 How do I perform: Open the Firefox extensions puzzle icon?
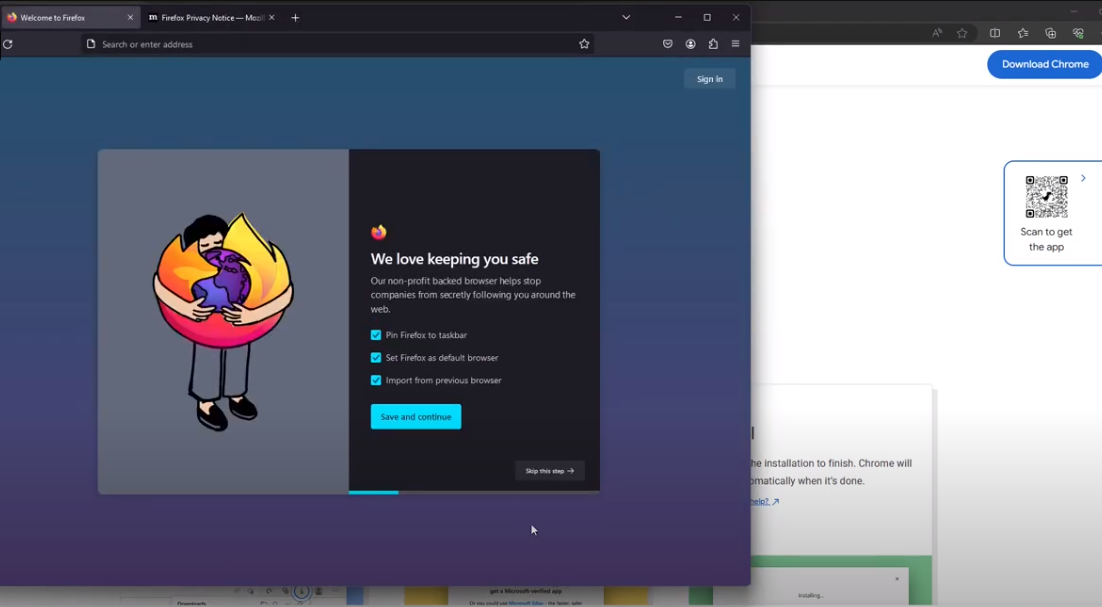point(713,44)
